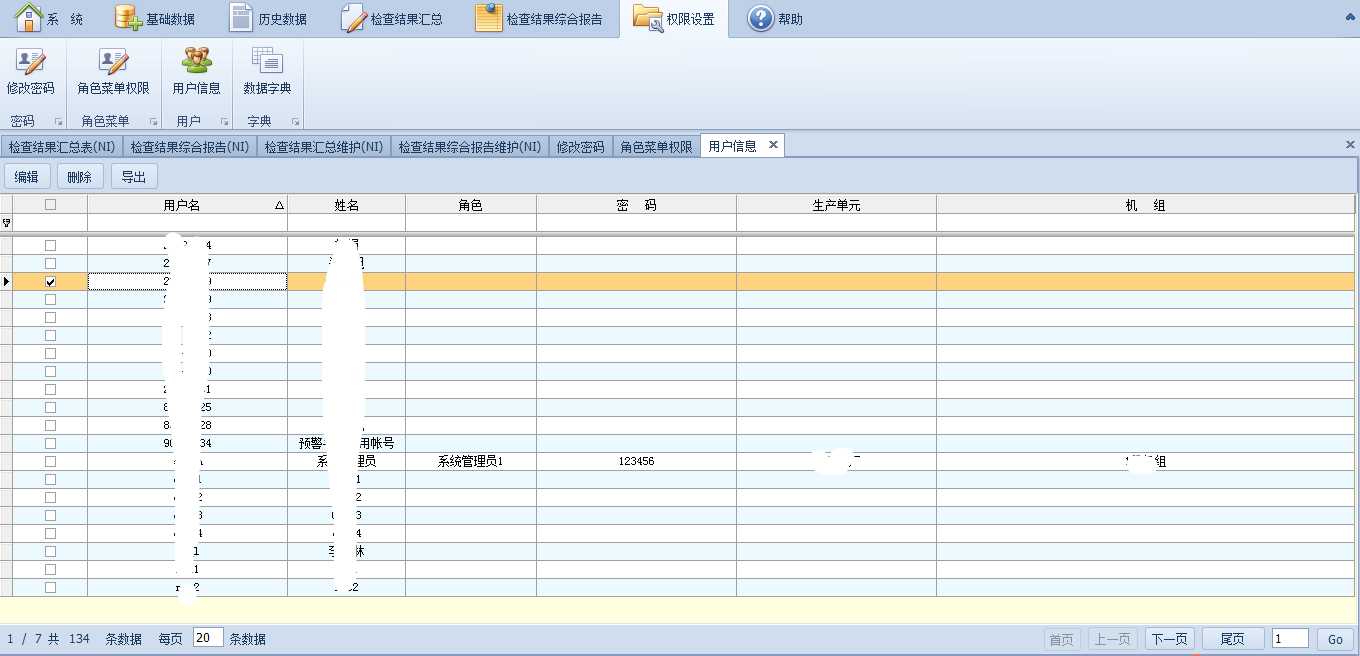
Task: Click the current row indicator arrow
Action: 6,282
